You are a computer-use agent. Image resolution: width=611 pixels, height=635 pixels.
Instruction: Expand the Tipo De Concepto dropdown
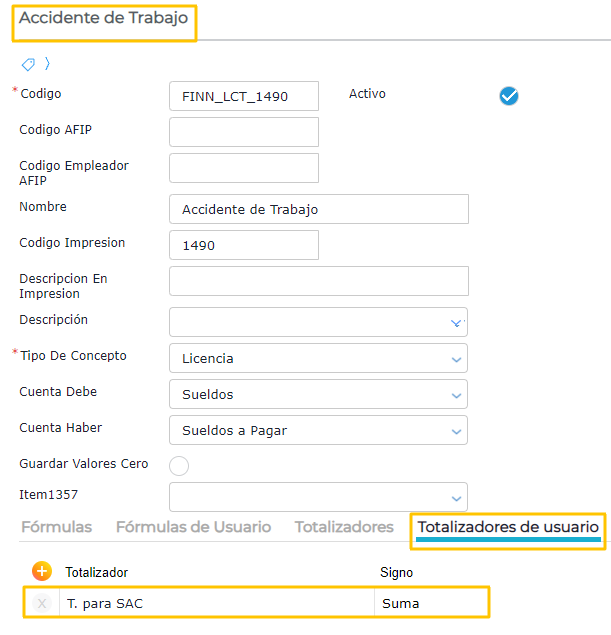(x=456, y=358)
